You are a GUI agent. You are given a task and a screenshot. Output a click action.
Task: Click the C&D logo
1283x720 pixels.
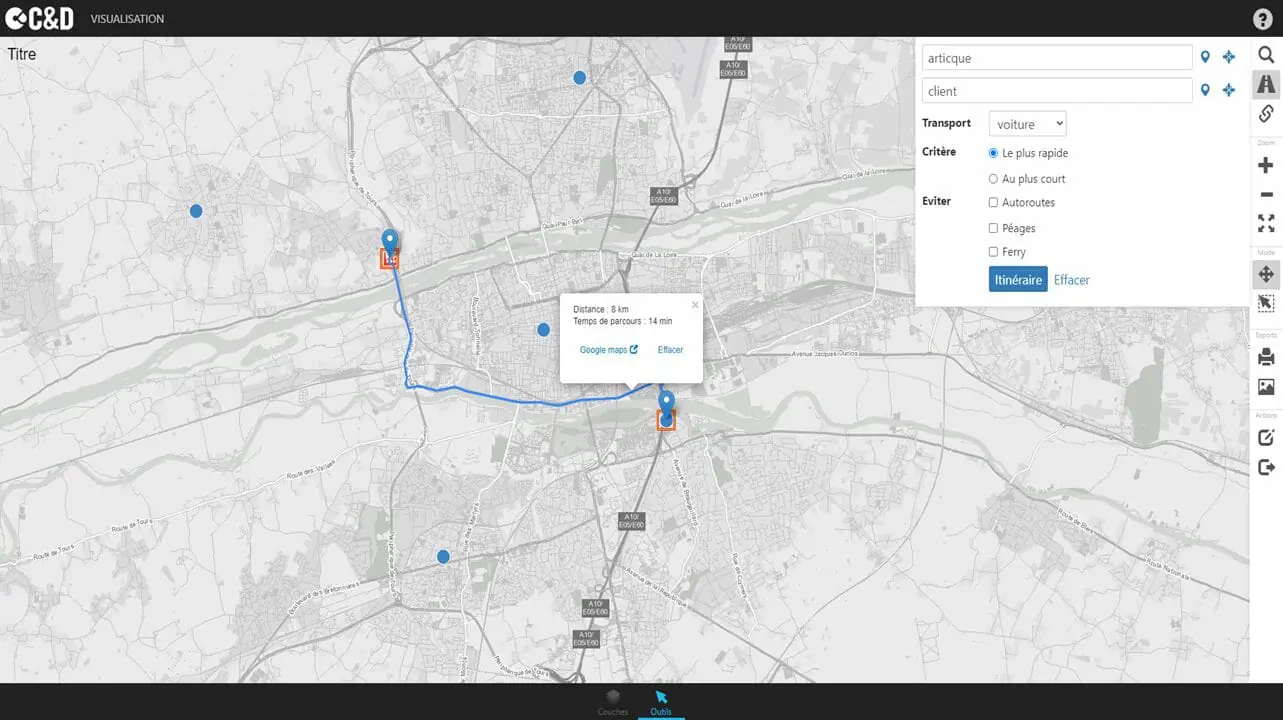tap(39, 18)
